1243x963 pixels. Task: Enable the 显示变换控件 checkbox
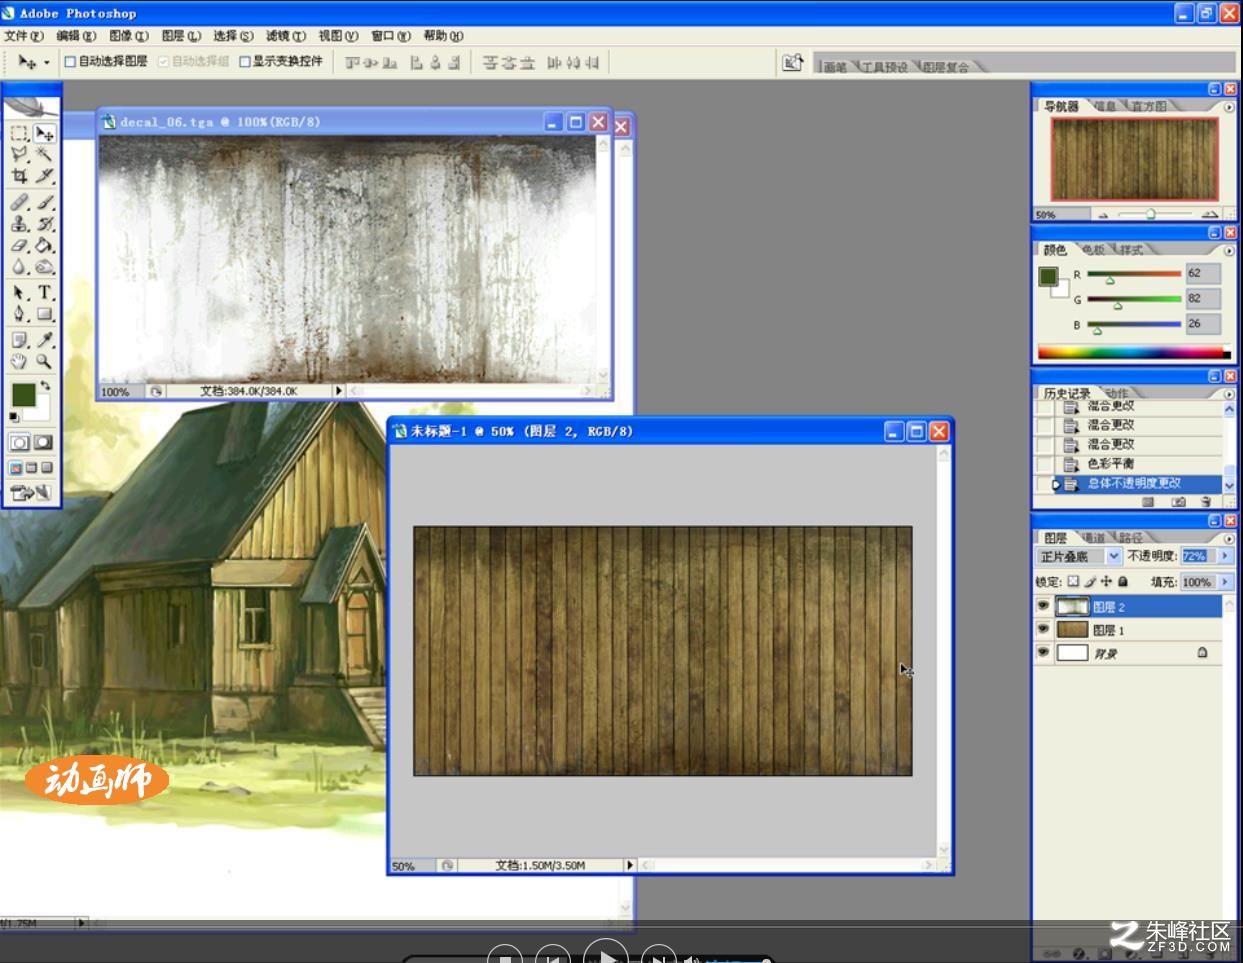(x=245, y=62)
